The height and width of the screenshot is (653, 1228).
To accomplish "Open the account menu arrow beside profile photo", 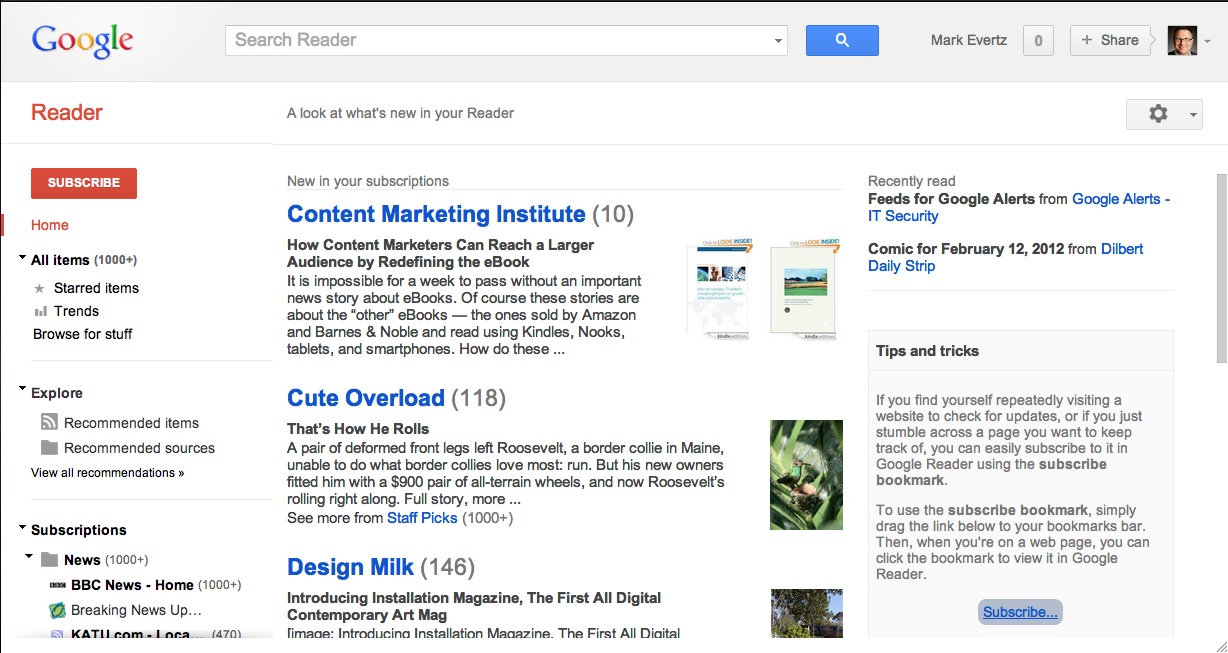I will pyautogui.click(x=1207, y=42).
